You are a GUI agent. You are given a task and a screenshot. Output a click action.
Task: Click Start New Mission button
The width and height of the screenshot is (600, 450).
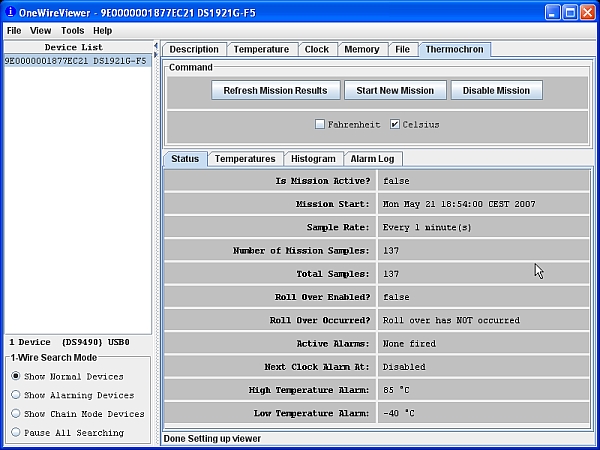click(395, 90)
